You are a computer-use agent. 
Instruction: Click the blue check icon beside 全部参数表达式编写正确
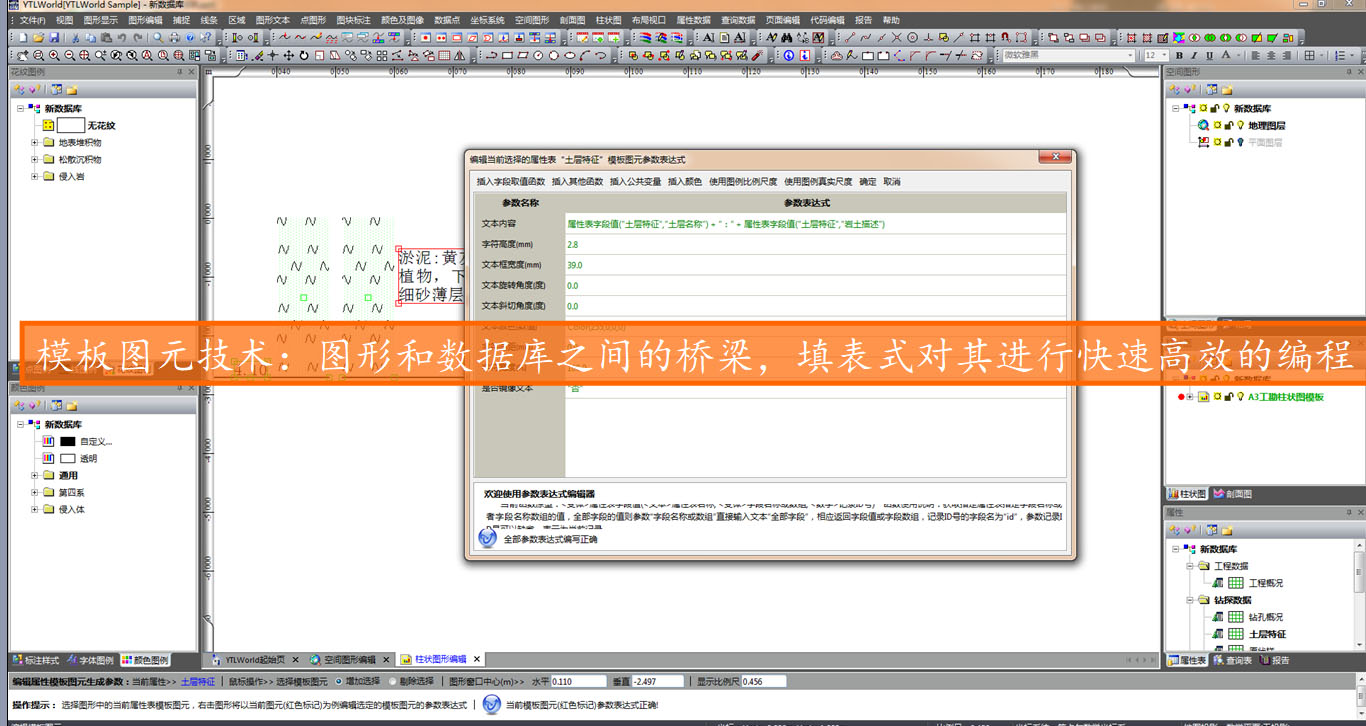pos(488,538)
